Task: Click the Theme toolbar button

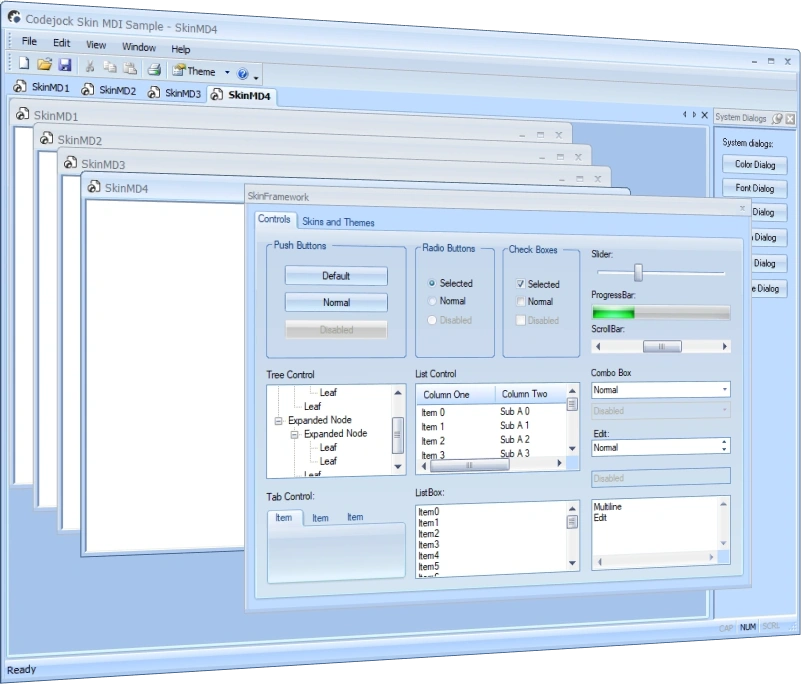Action: click(194, 71)
